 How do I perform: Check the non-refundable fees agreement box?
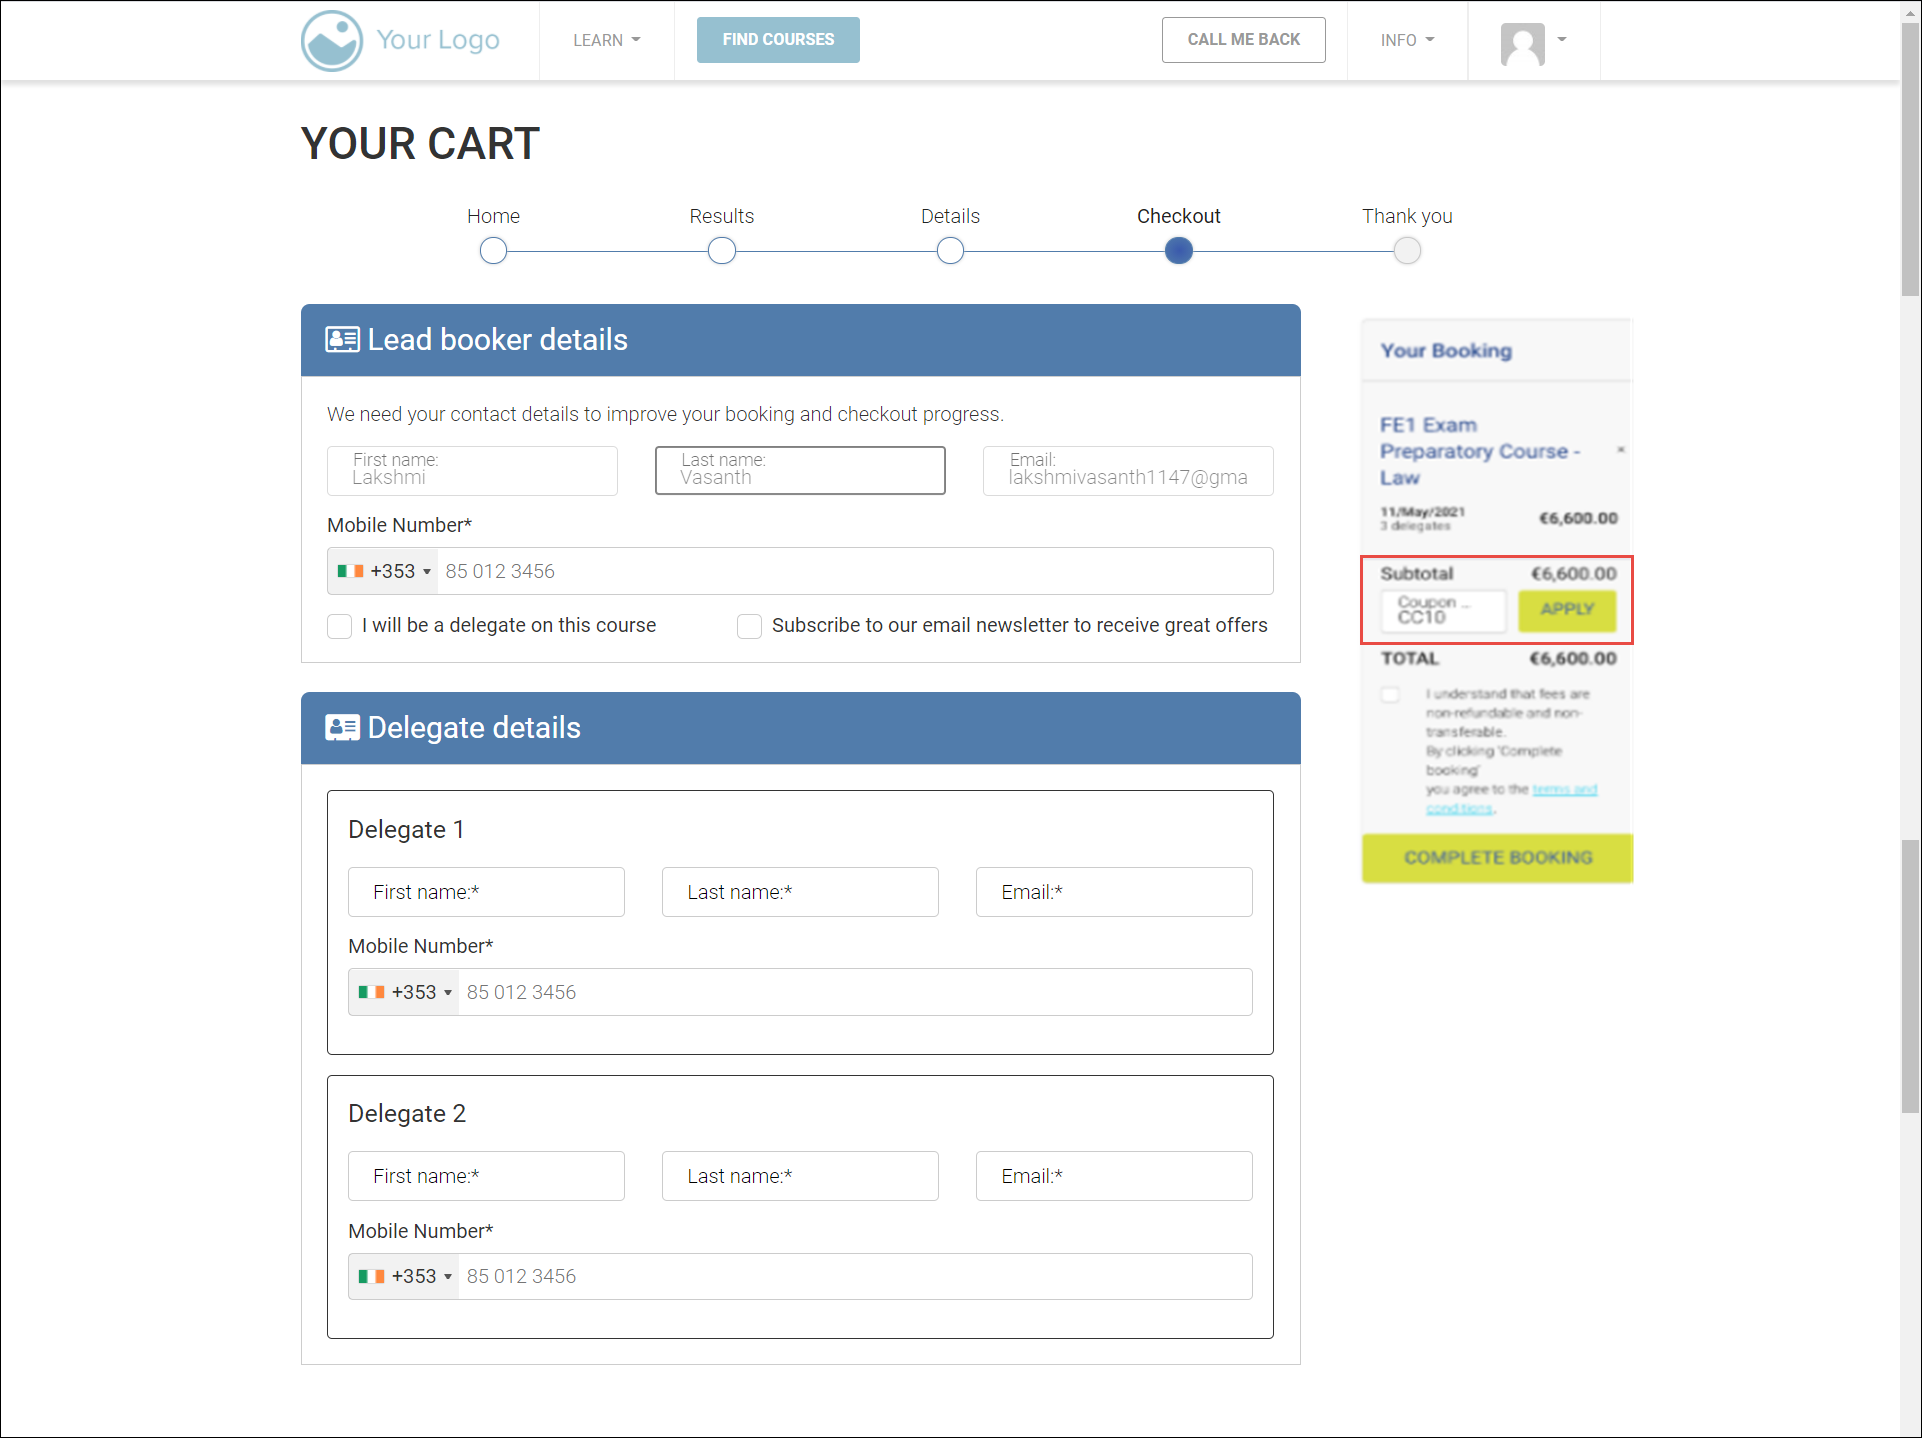point(1390,694)
